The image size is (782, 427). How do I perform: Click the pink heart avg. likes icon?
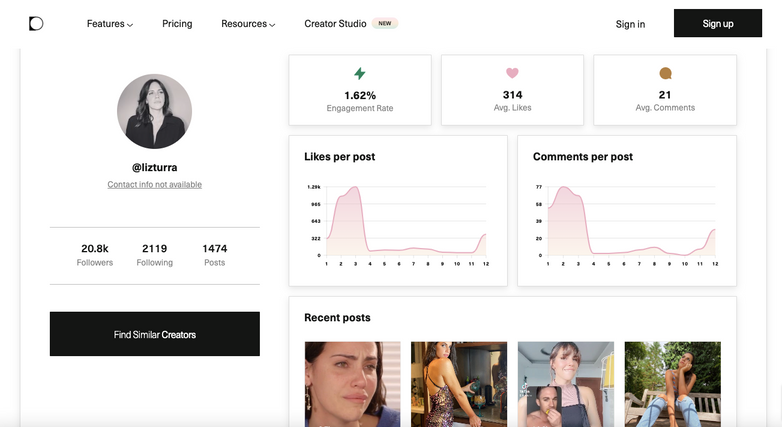[x=512, y=73]
